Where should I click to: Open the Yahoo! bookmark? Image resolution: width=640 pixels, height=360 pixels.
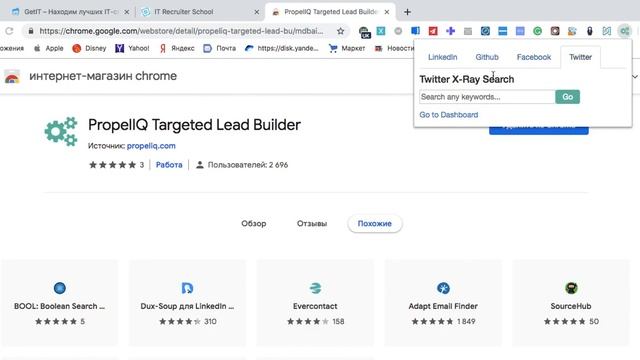coord(132,48)
